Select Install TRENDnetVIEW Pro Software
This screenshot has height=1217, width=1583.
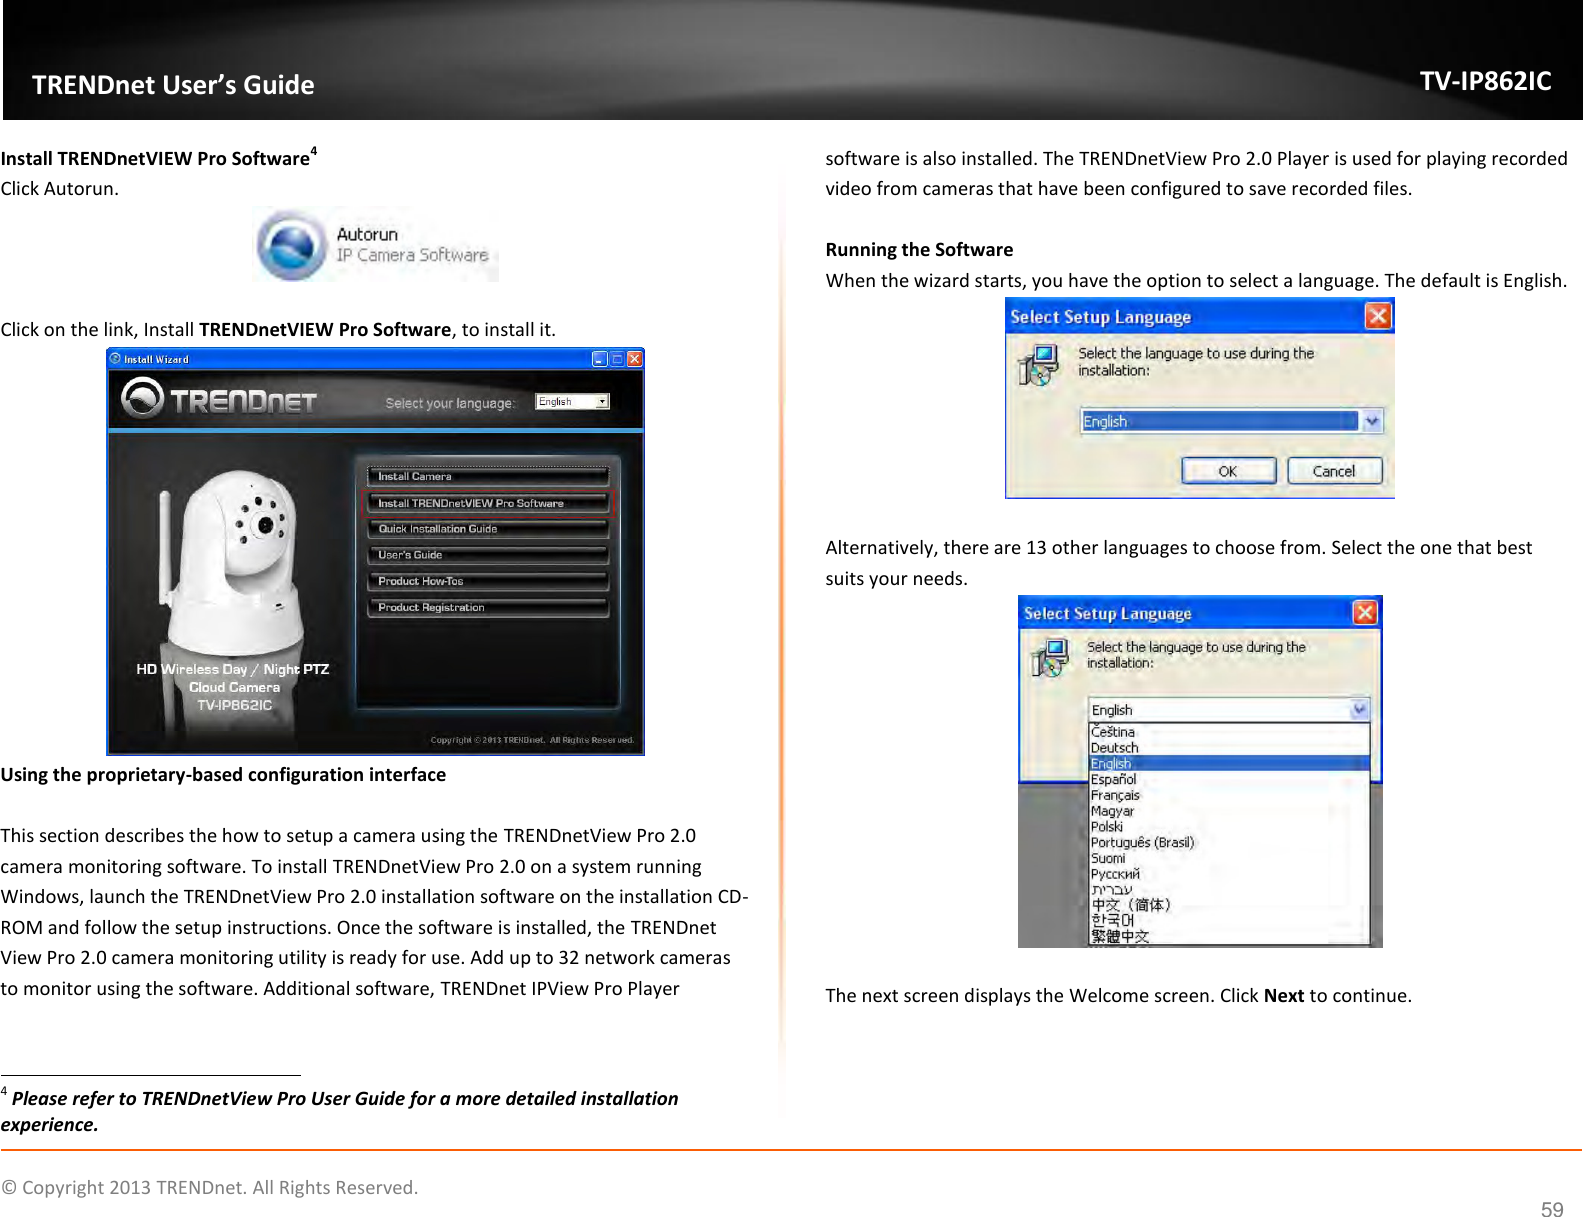click(488, 503)
